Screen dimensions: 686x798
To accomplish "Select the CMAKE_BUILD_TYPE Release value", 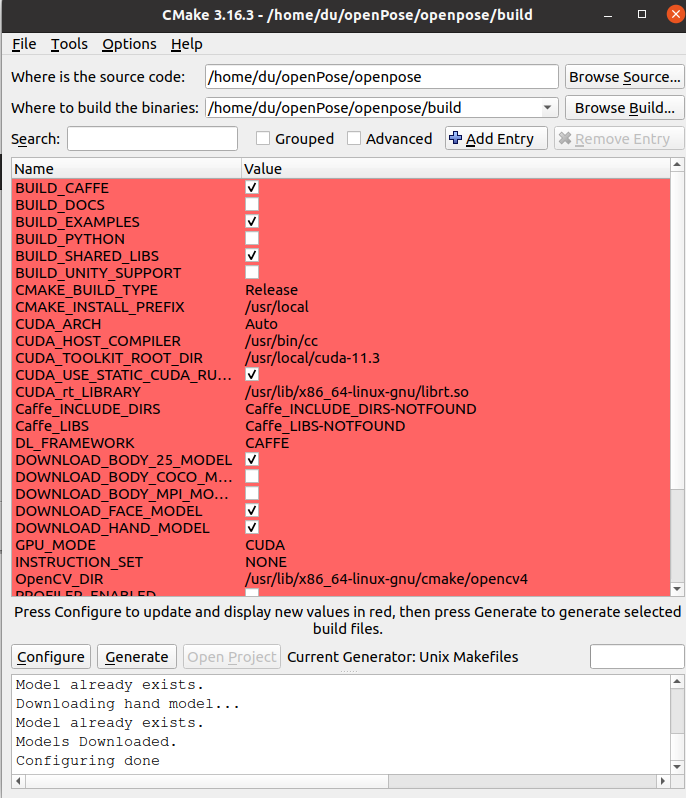I will point(272,290).
